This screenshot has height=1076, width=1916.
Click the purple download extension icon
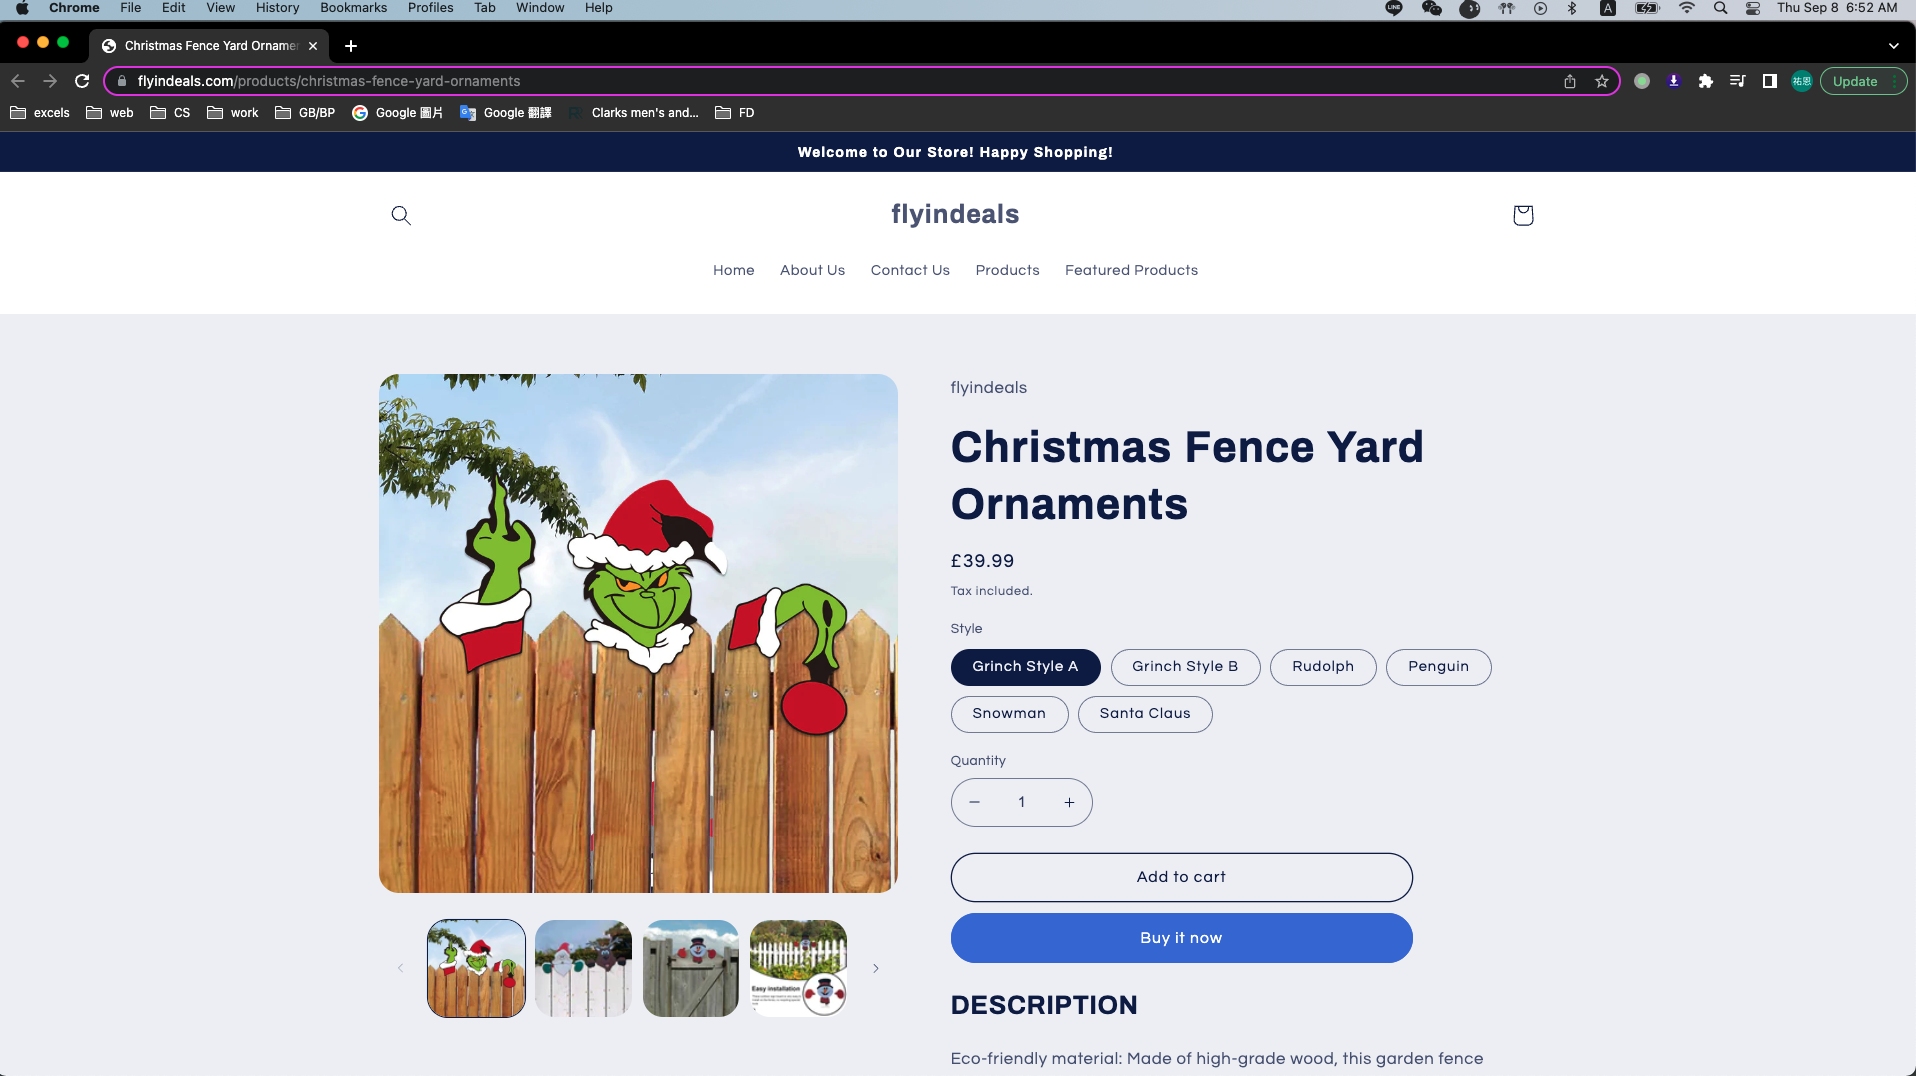[x=1674, y=81]
